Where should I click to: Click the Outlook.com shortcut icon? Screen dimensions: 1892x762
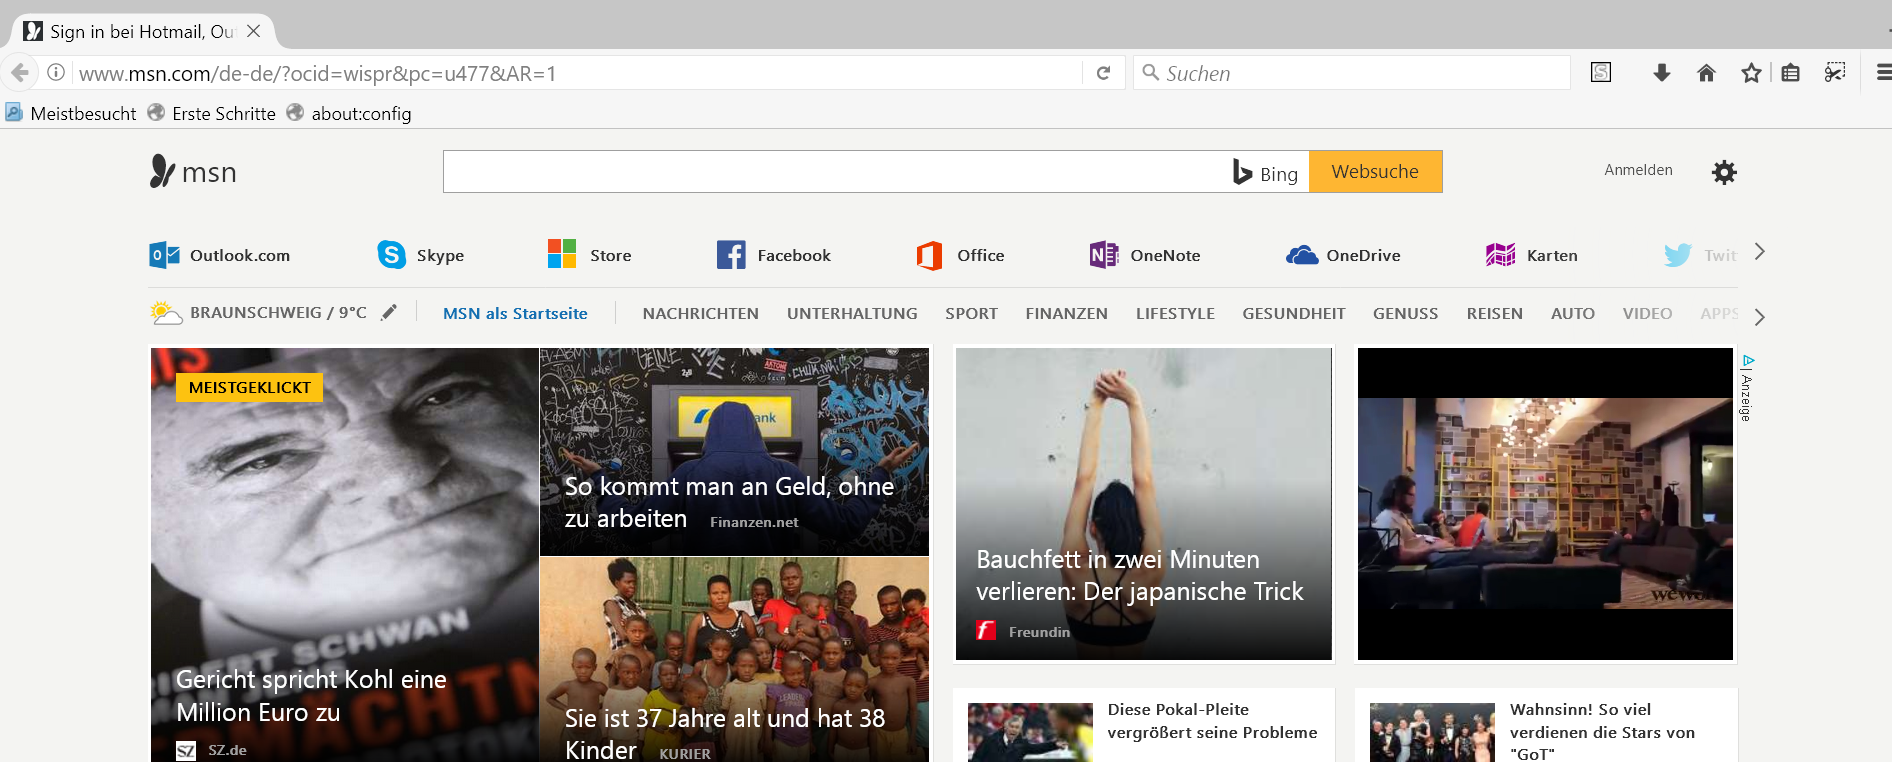[165, 255]
